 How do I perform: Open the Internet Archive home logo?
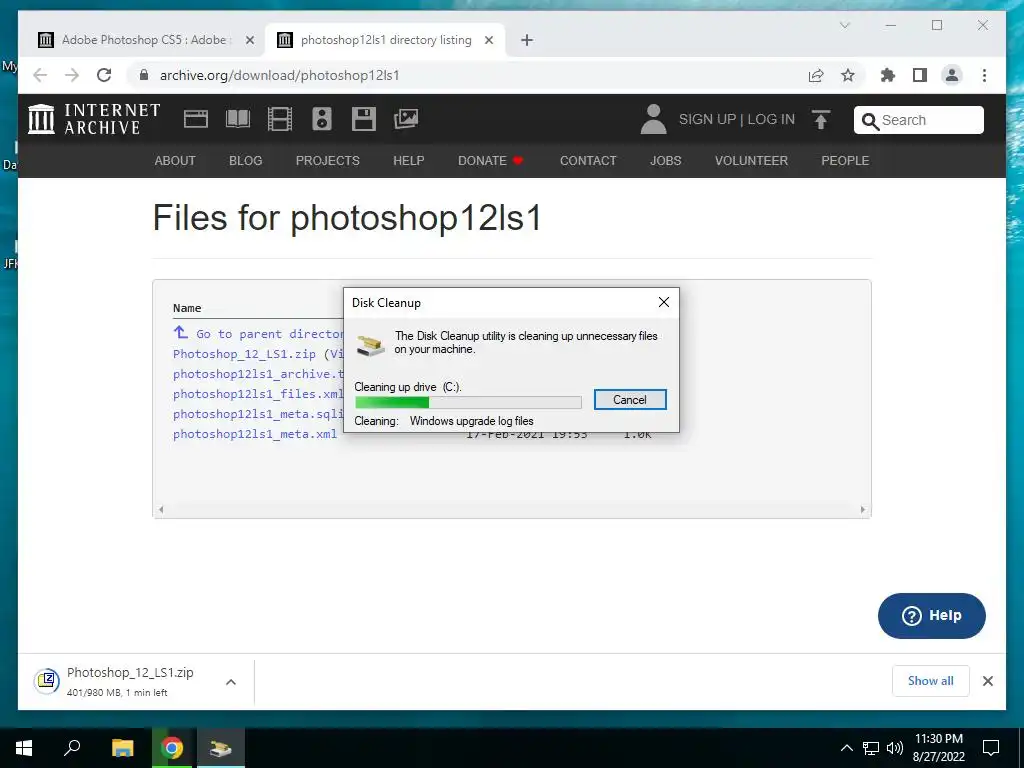pos(94,119)
